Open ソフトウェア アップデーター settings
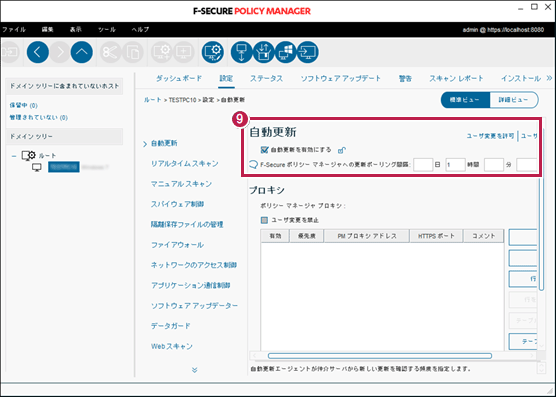 coord(194,306)
